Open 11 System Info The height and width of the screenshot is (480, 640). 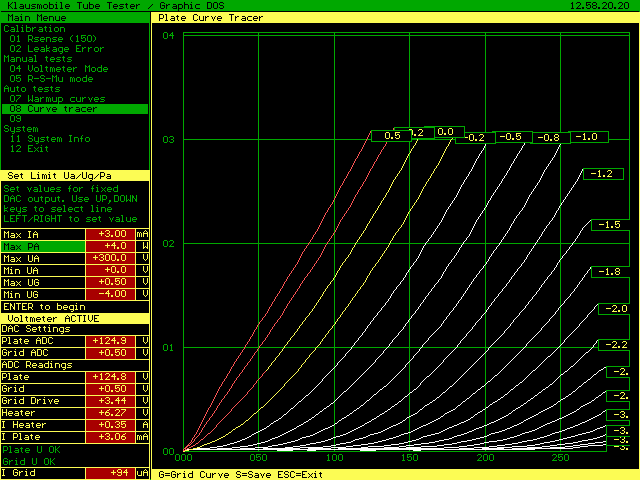50,139
